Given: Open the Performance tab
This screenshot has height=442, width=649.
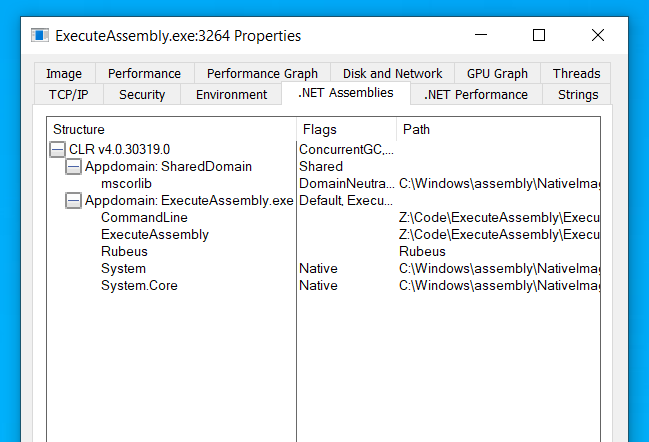Looking at the screenshot, I should click(x=144, y=73).
